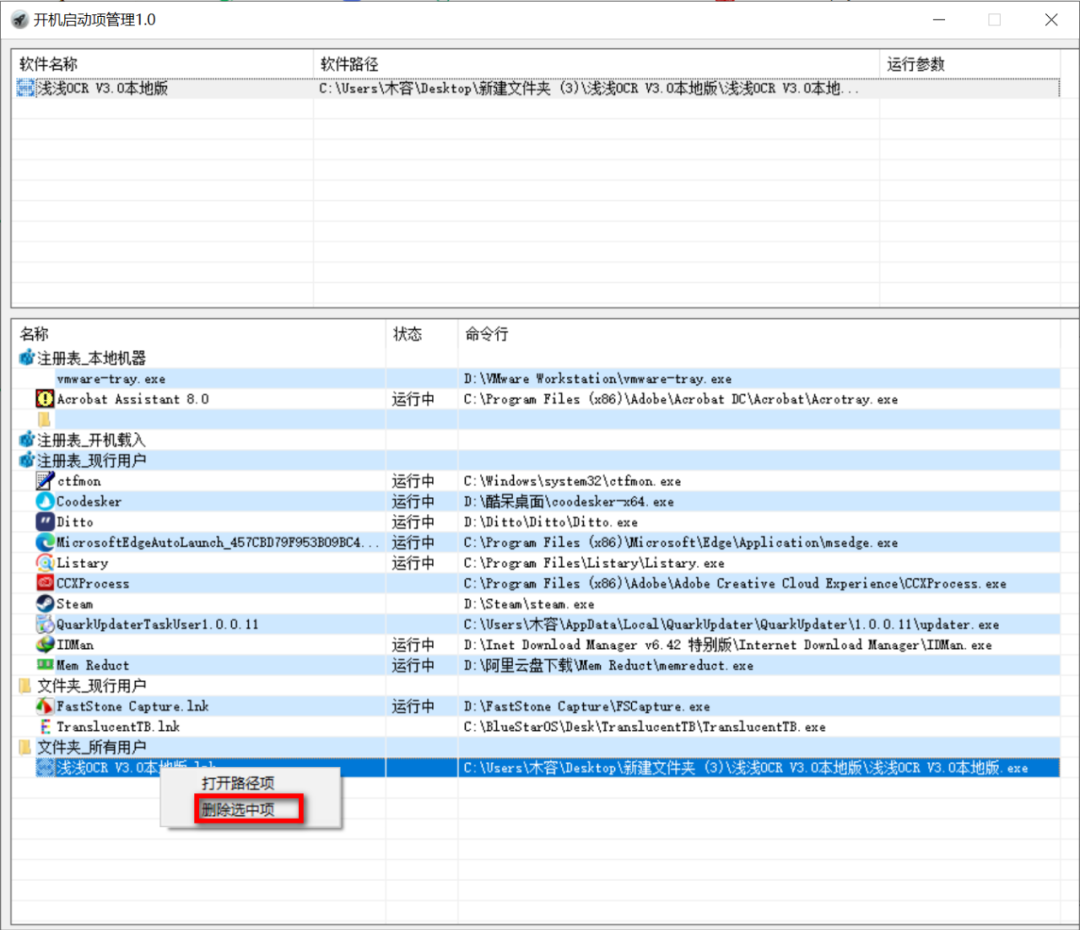Click the 文件夹_现行用户 folder icon
1080x930 pixels.
tap(25, 685)
